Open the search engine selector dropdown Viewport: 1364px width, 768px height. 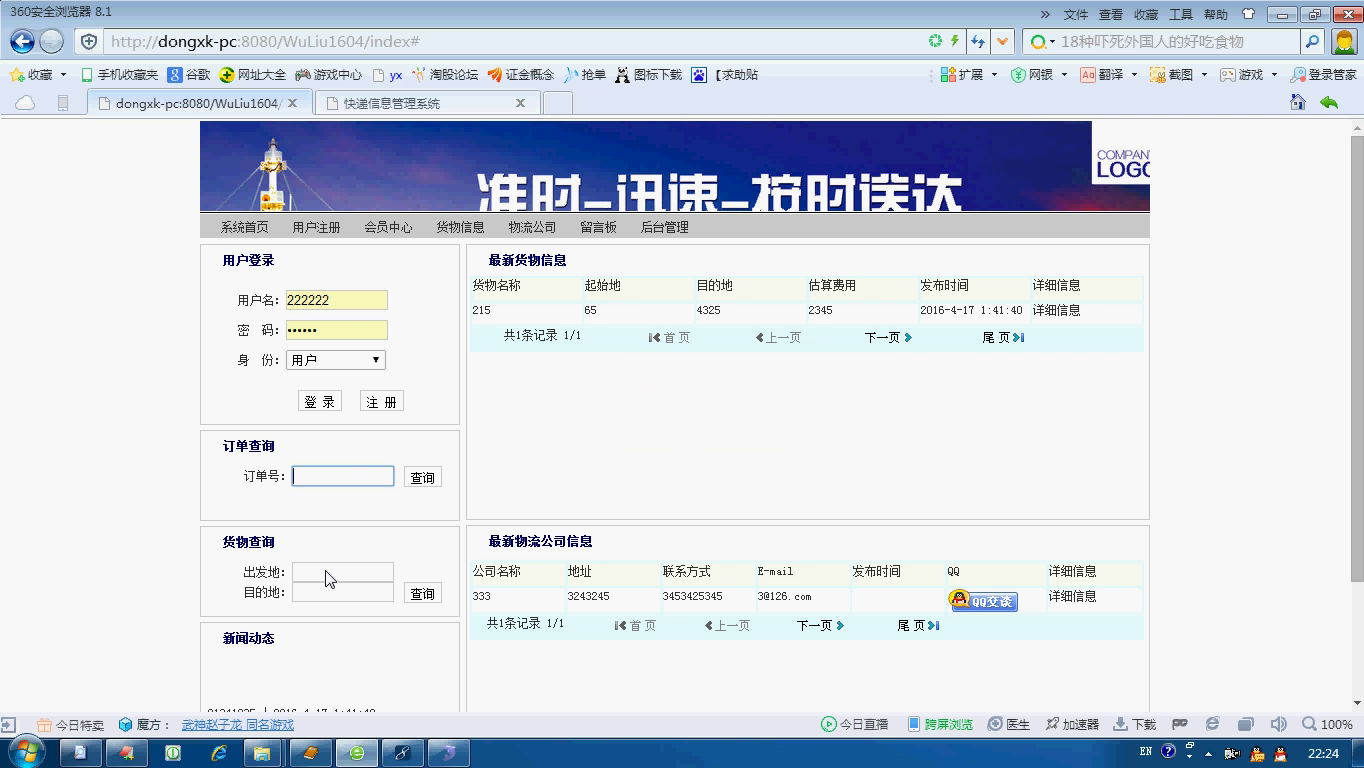pos(1043,42)
